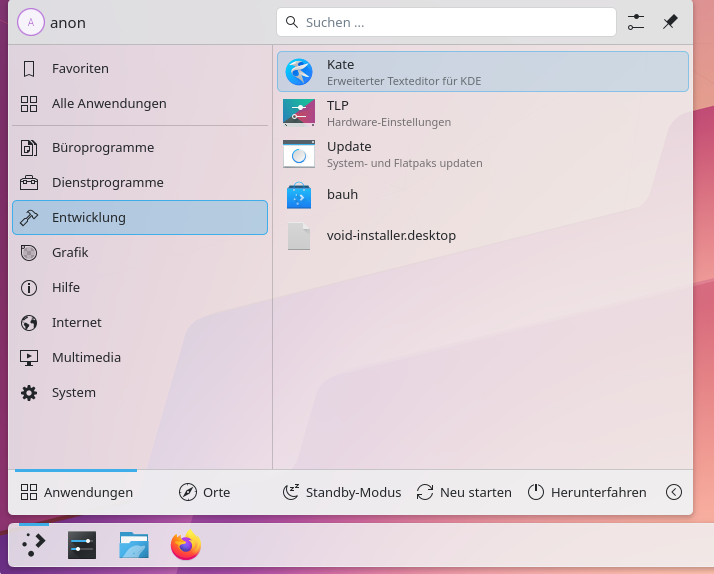
Task: Launch TLP hardware settings
Action: [482, 113]
